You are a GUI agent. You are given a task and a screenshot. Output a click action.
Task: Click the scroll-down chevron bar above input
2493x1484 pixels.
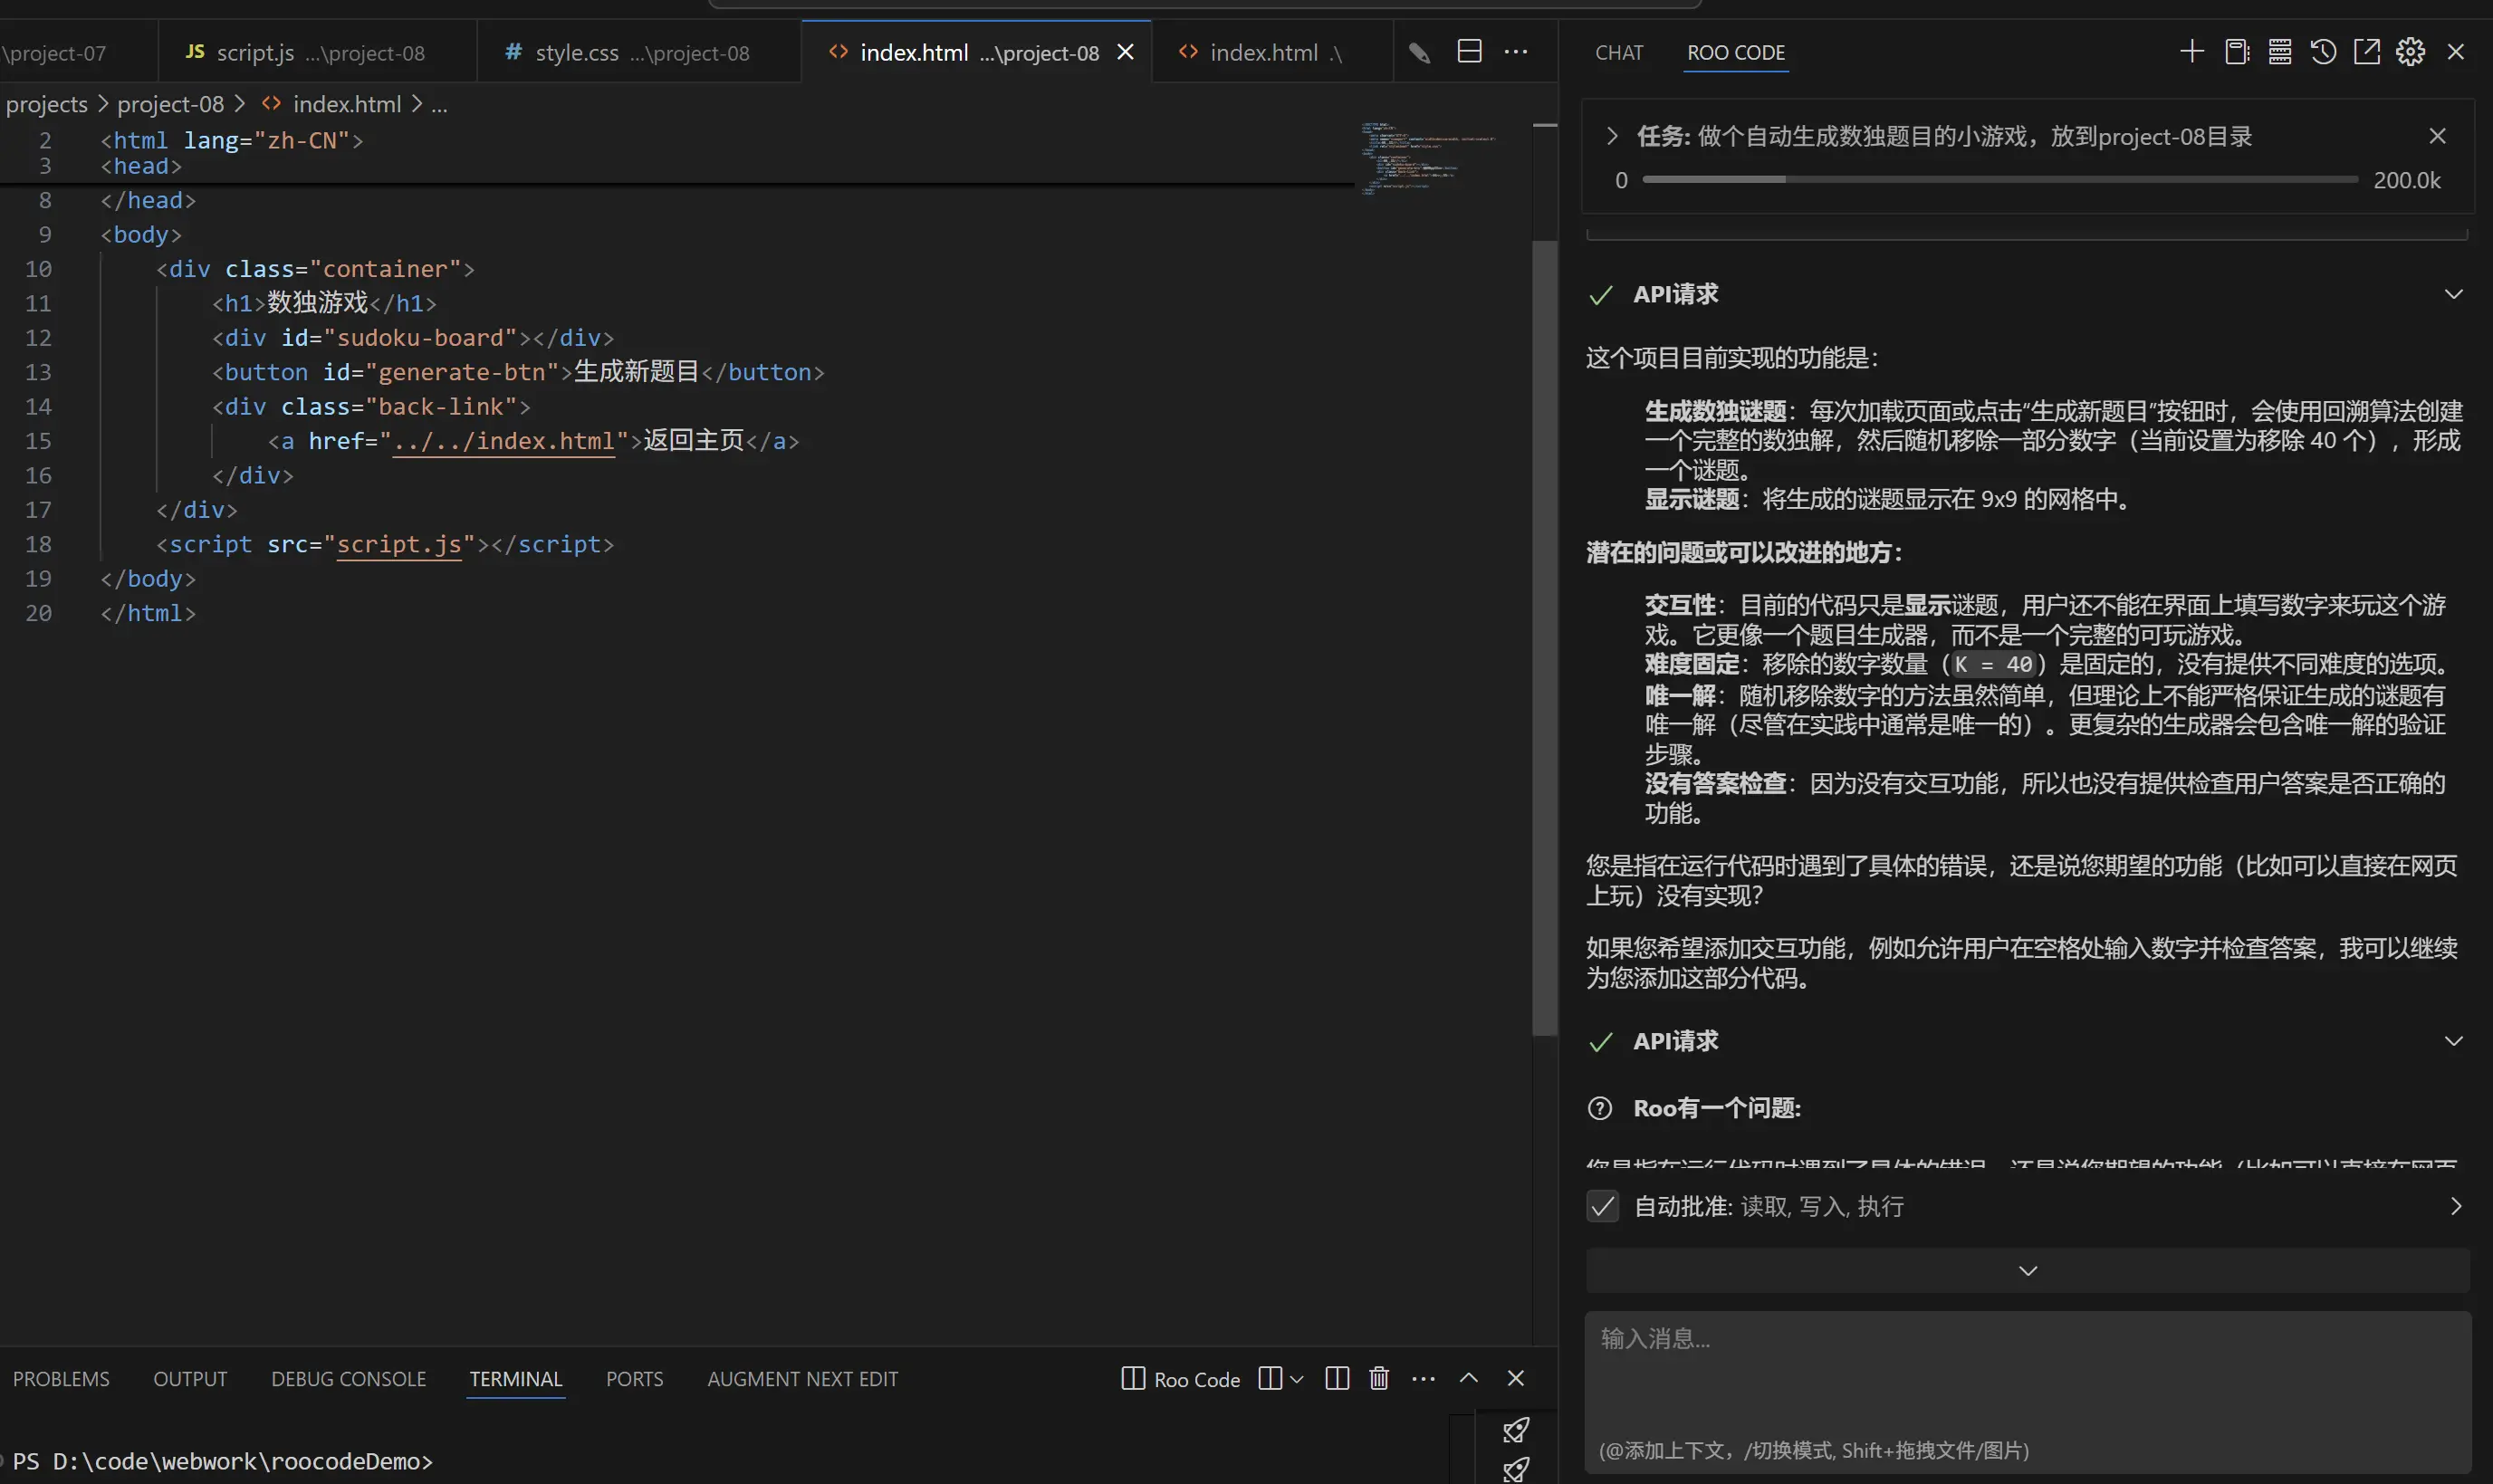coord(2027,1271)
